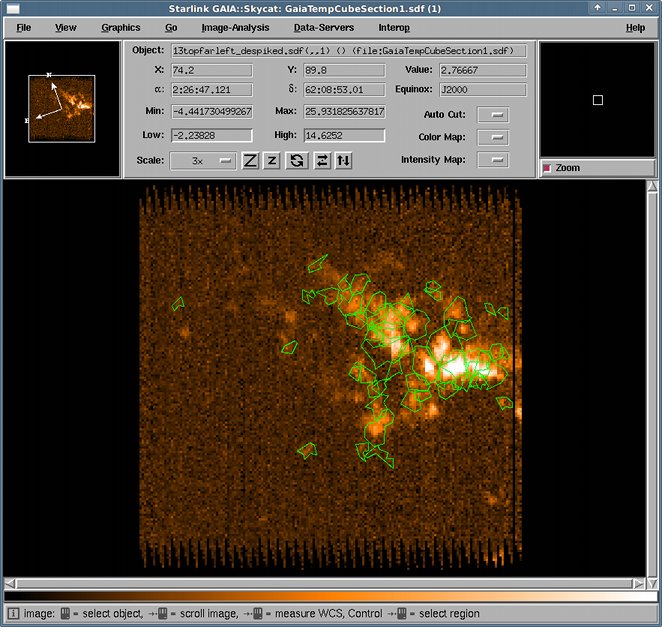Click the orange colour ramp bar
Screen dimensions: 662x627
(331, 596)
